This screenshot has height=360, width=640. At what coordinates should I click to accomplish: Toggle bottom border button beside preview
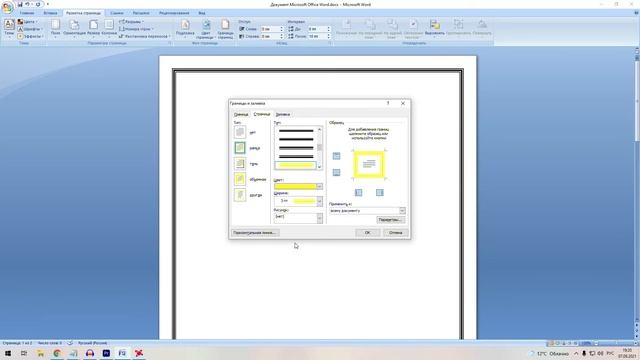(336, 172)
